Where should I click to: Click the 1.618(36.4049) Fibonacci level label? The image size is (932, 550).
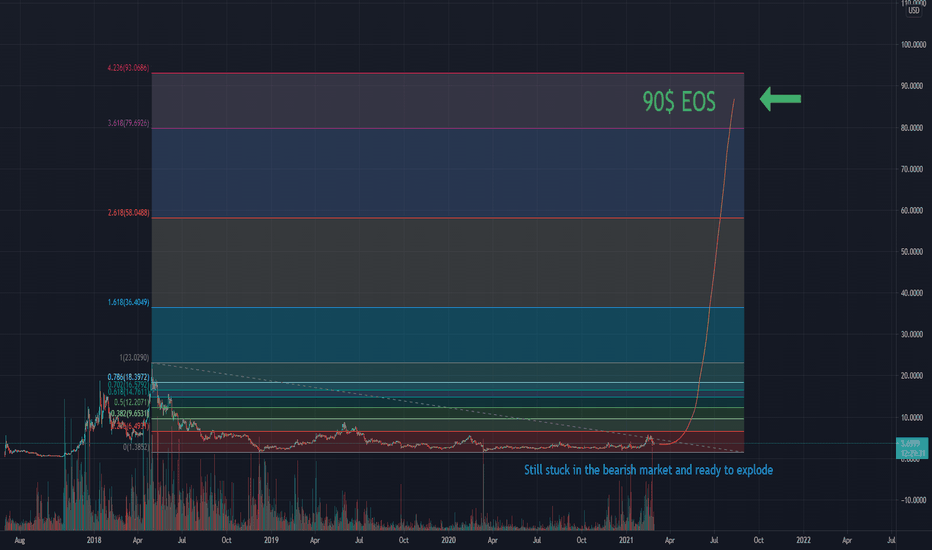(x=128, y=302)
